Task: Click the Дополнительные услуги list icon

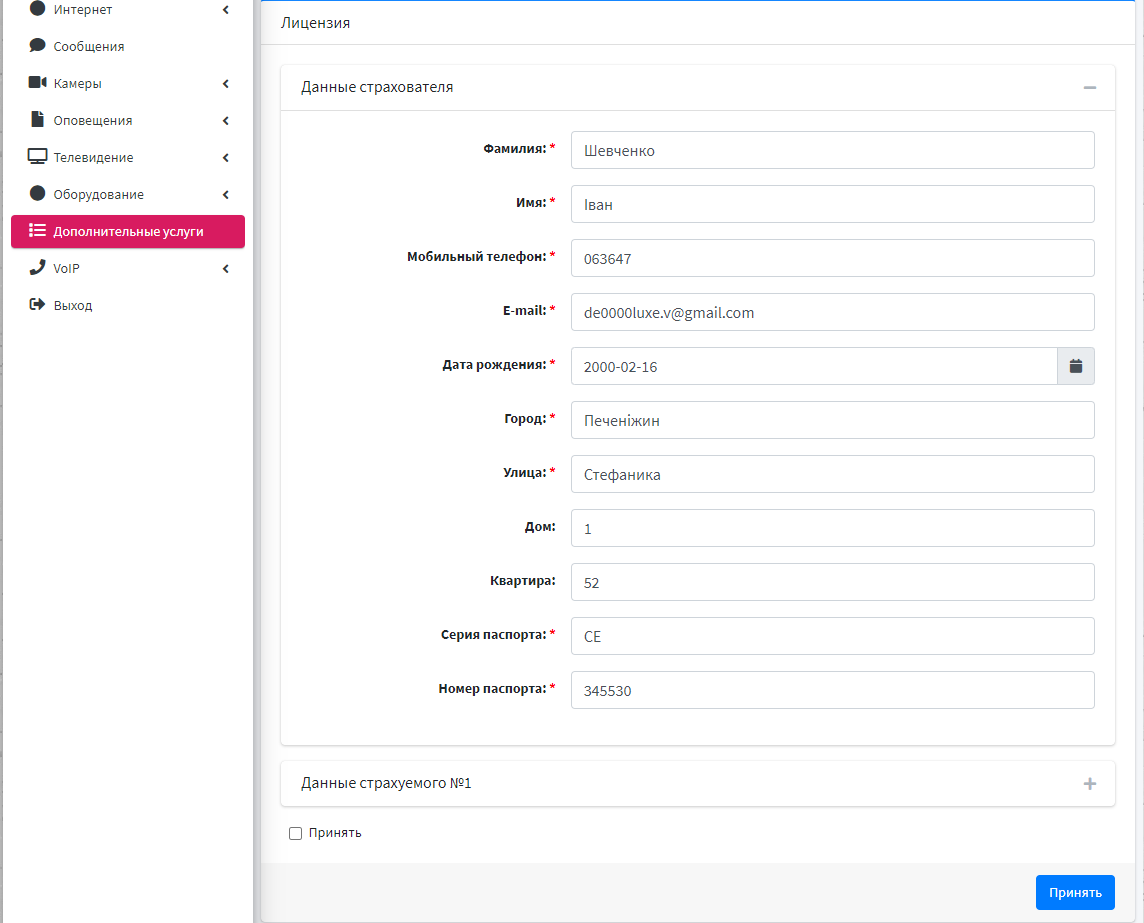Action: (37, 231)
